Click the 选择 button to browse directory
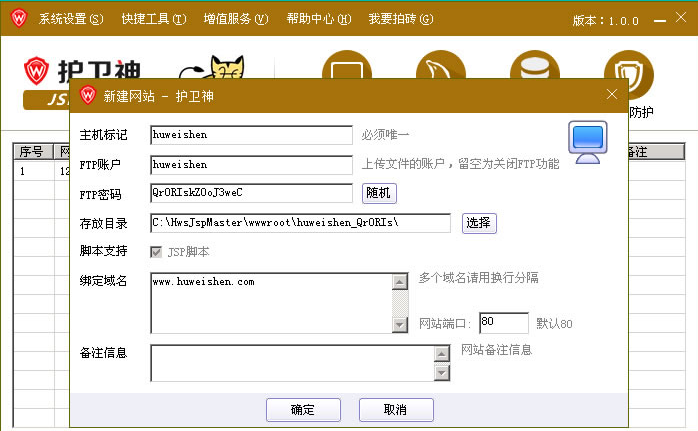Screen dimensions: 698x431 click(479, 223)
